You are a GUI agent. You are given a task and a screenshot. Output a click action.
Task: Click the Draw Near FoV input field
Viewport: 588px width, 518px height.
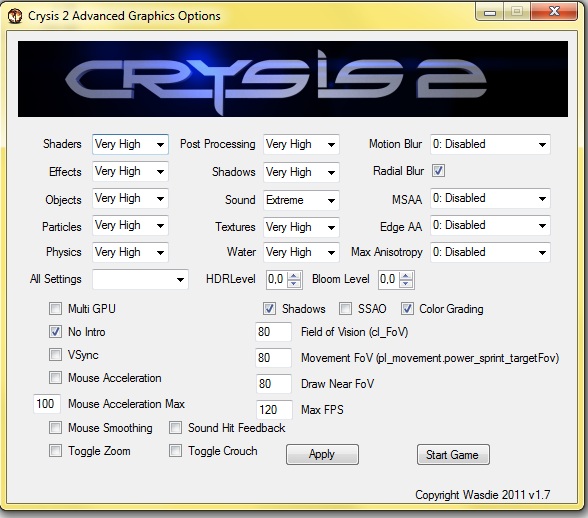[x=273, y=384]
